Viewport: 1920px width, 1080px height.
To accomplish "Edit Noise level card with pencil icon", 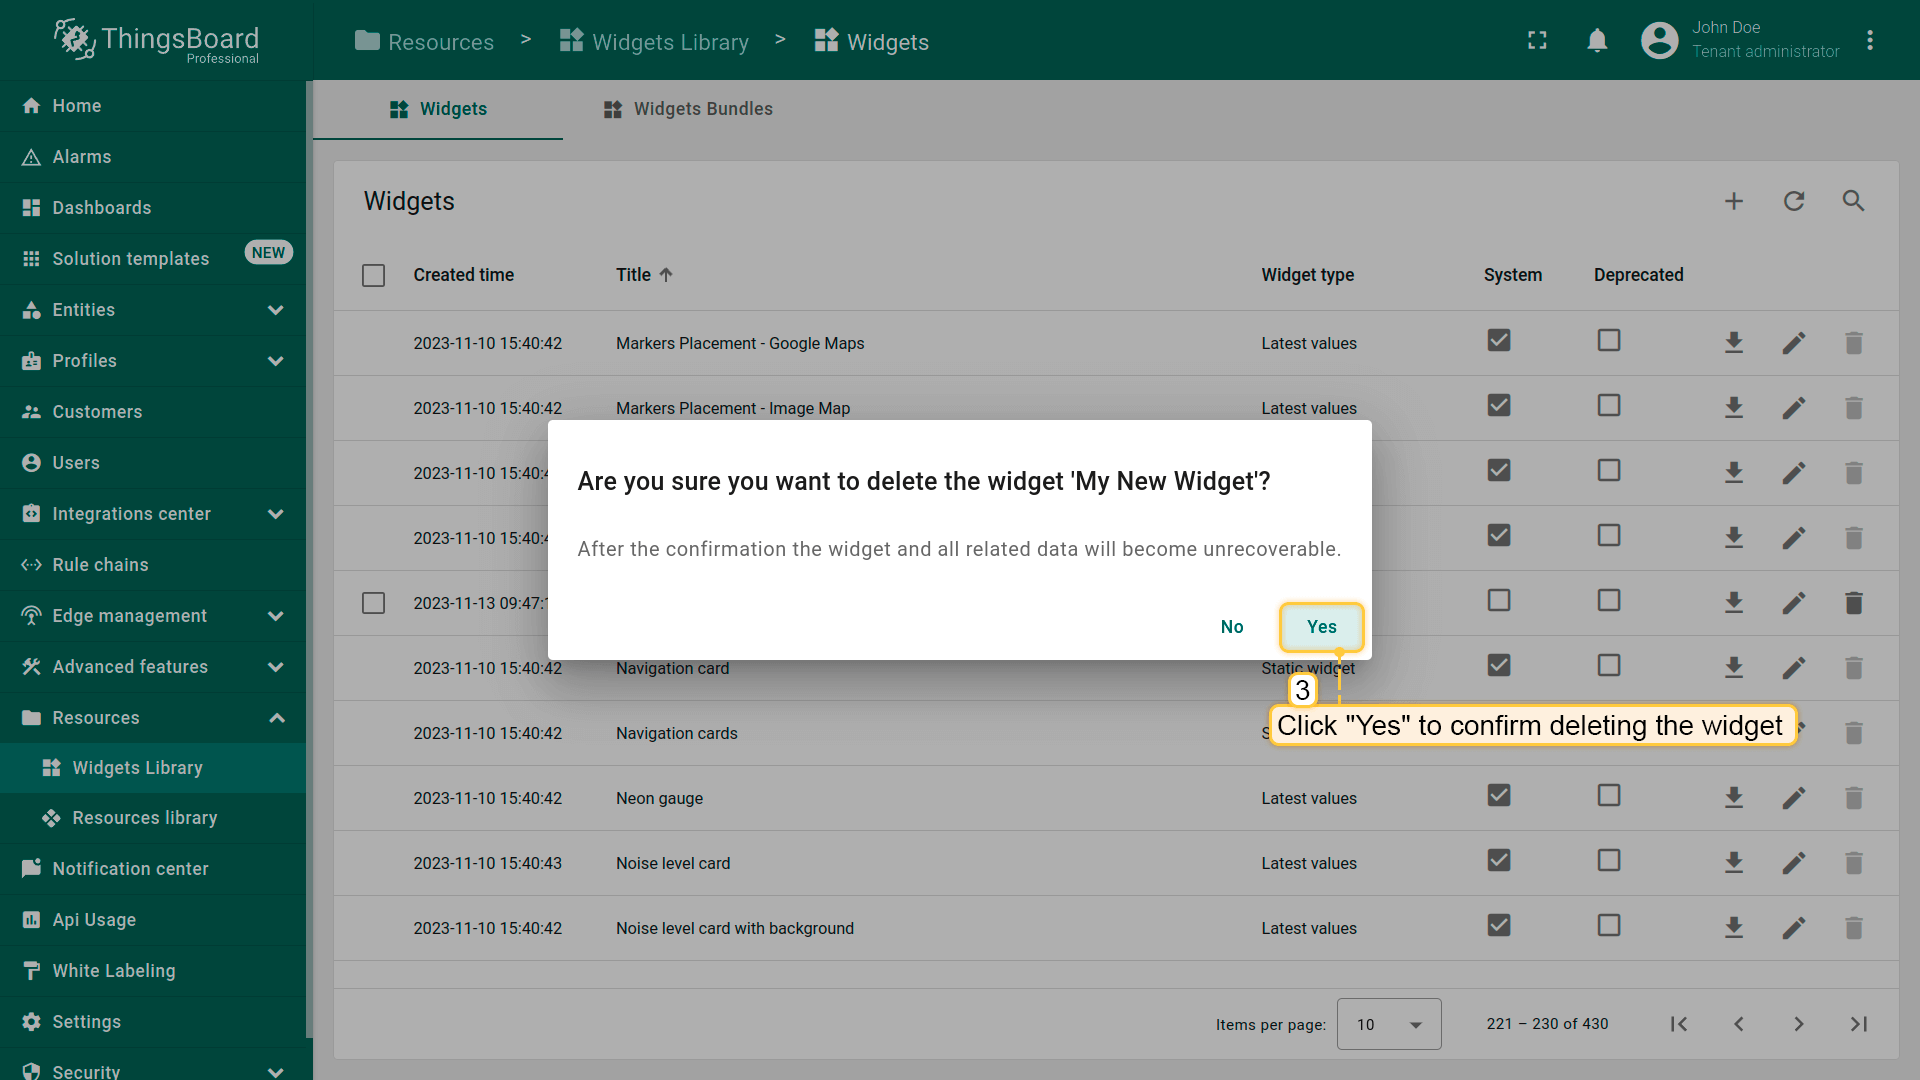I will (x=1794, y=863).
